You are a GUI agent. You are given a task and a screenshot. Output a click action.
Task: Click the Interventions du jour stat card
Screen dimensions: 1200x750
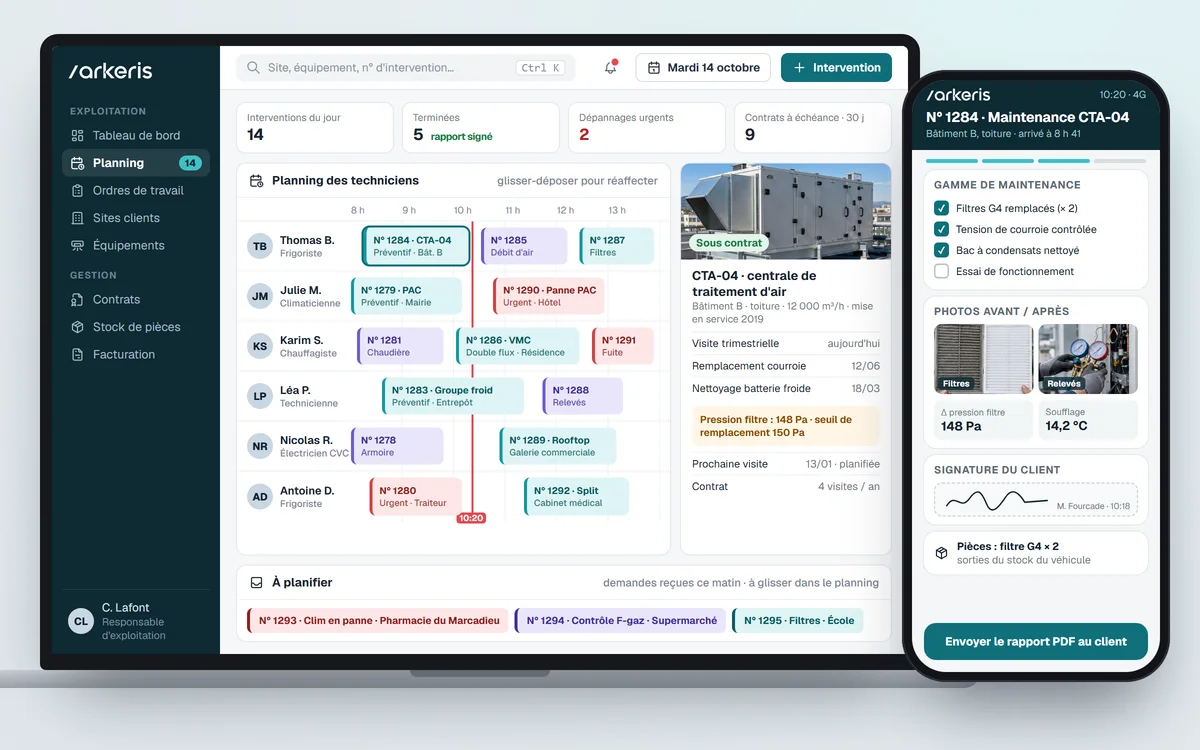(x=315, y=128)
